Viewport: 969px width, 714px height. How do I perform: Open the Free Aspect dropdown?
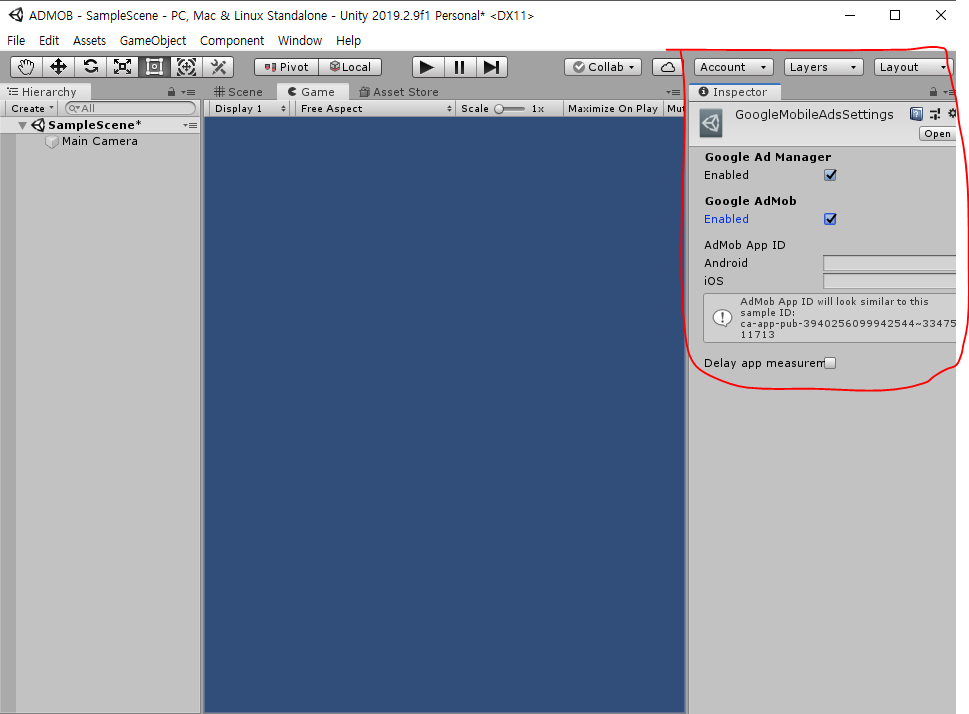point(374,108)
